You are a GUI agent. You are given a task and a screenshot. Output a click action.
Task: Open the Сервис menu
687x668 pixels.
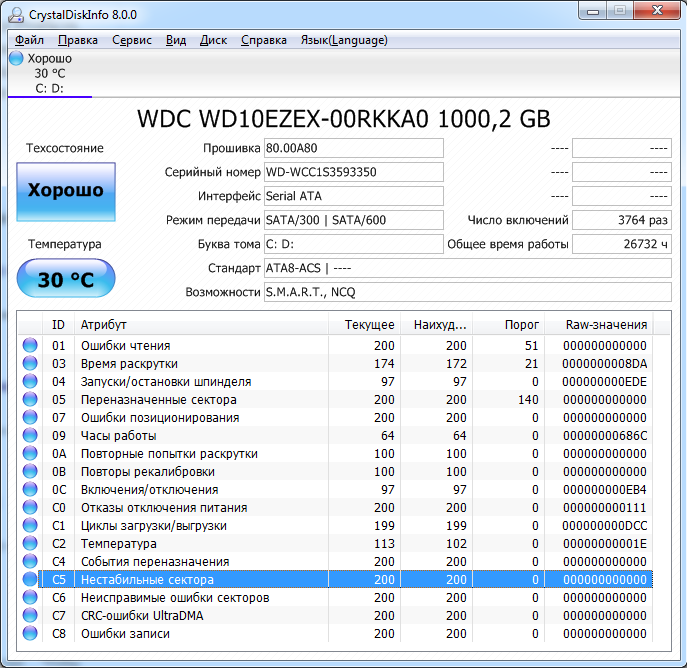[131, 40]
